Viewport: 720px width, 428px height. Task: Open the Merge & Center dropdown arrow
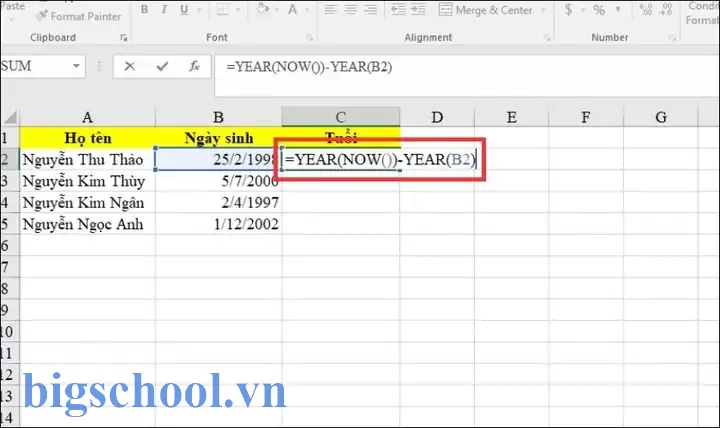pyautogui.click(x=544, y=10)
